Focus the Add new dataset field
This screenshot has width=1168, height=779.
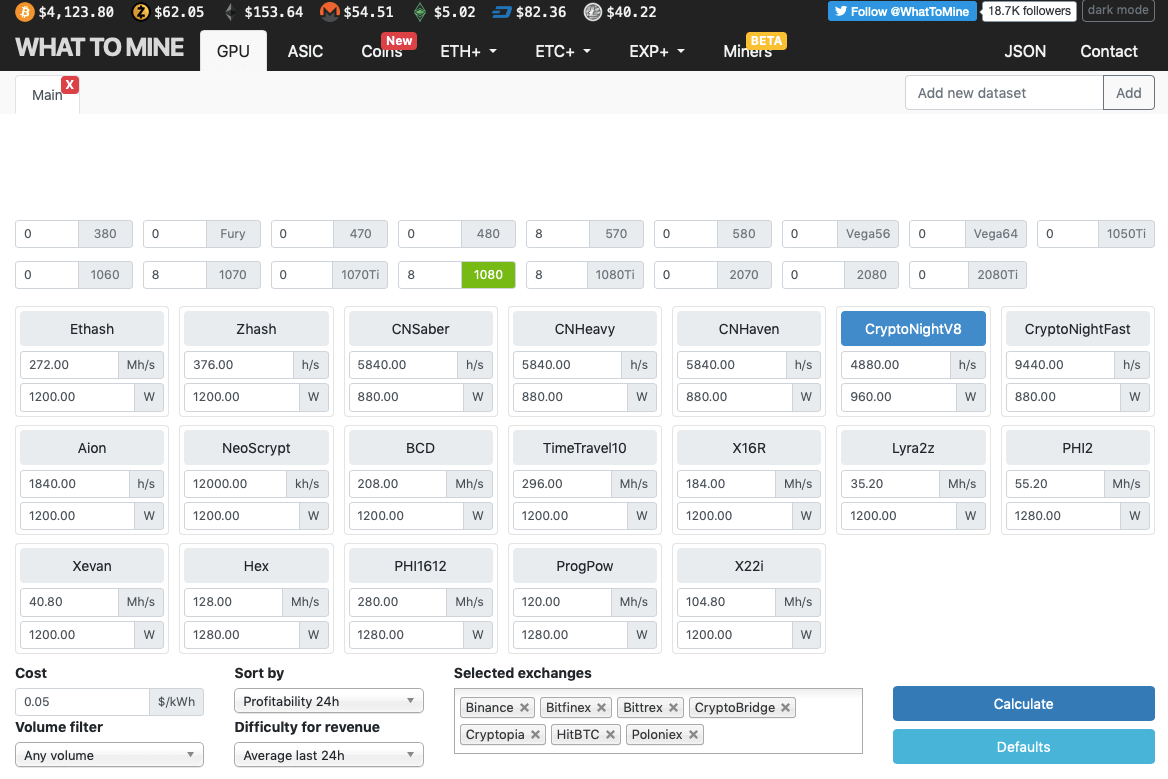1004,93
